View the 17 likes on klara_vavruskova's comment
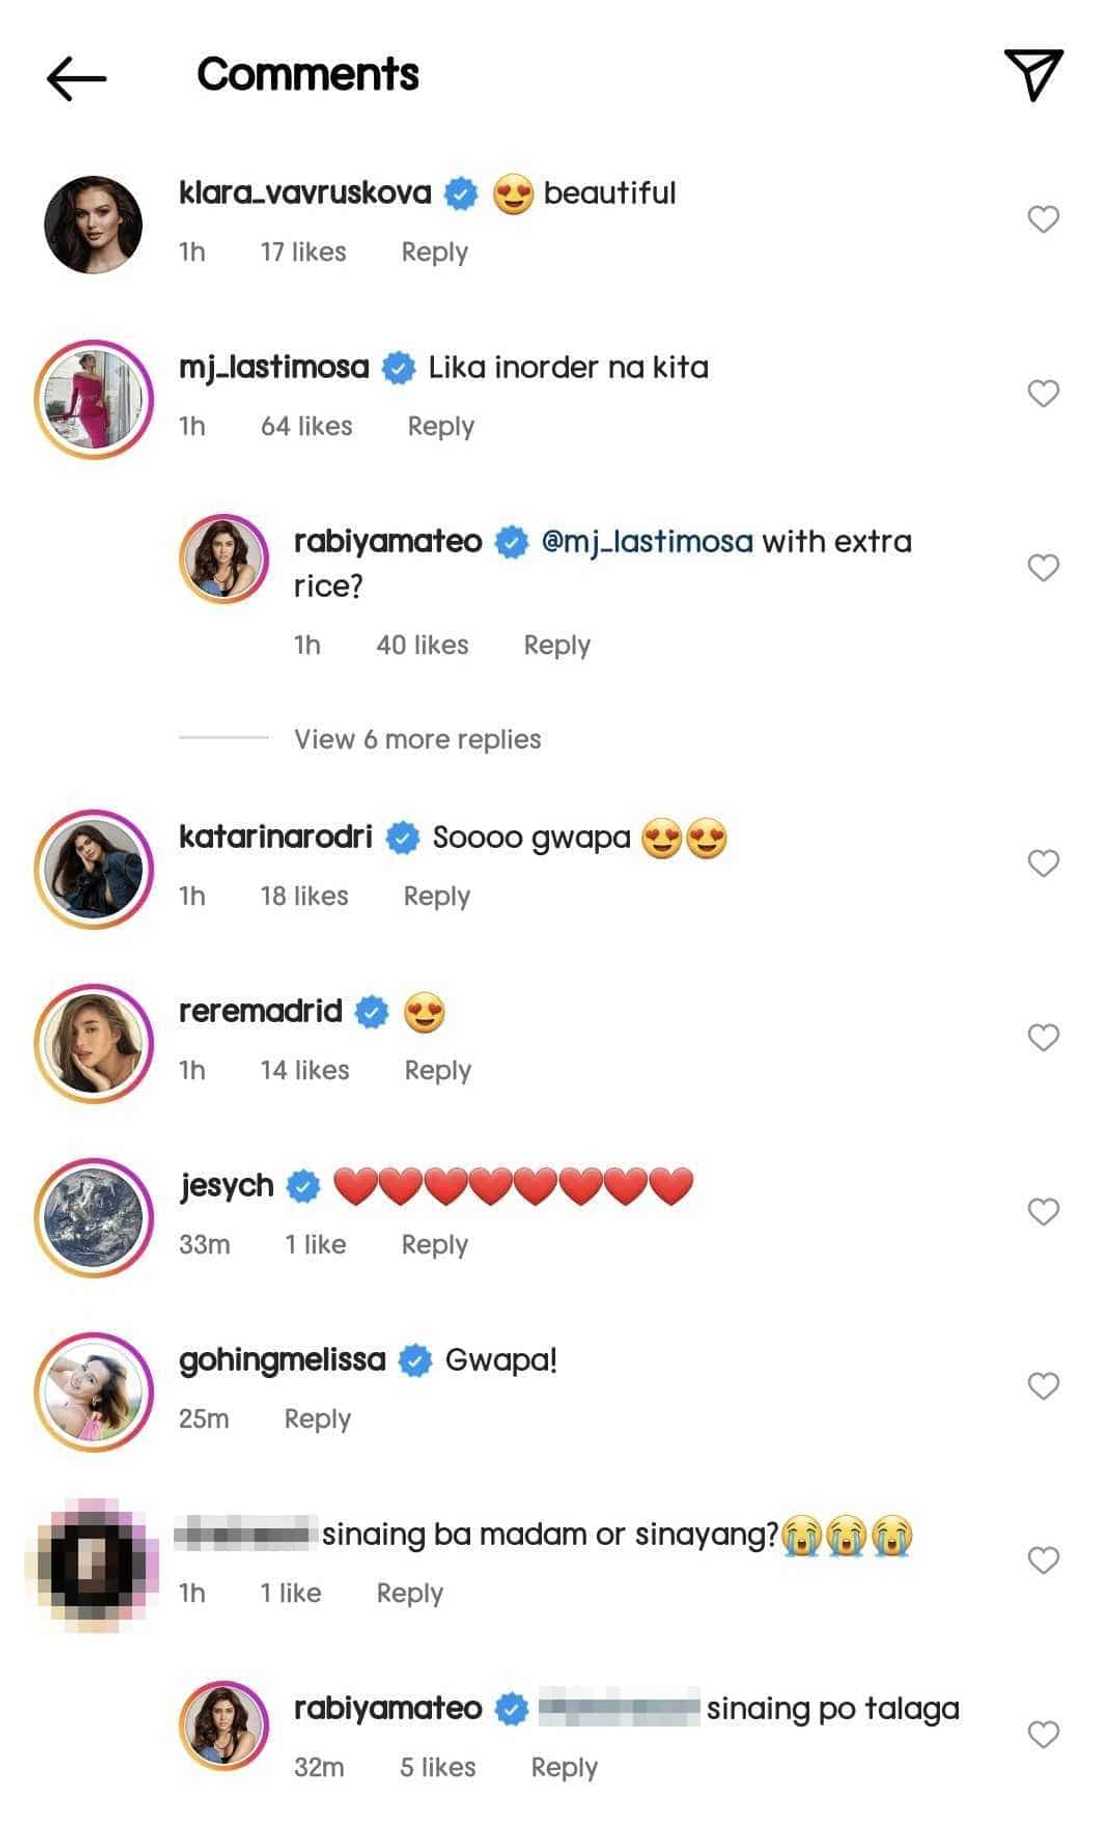The height and width of the screenshot is (1838, 1120). 304,251
